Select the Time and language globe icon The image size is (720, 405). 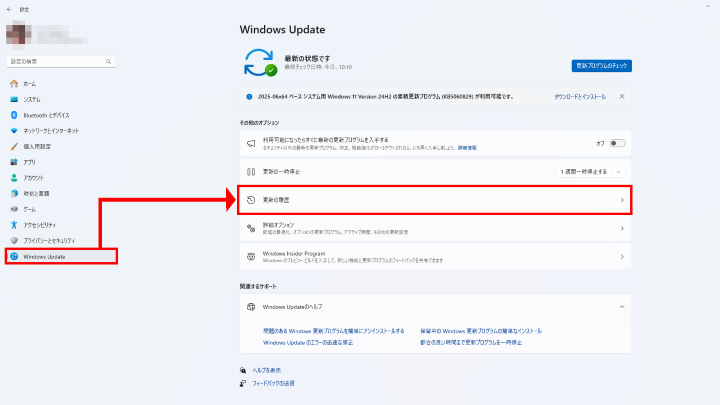click(x=14, y=193)
